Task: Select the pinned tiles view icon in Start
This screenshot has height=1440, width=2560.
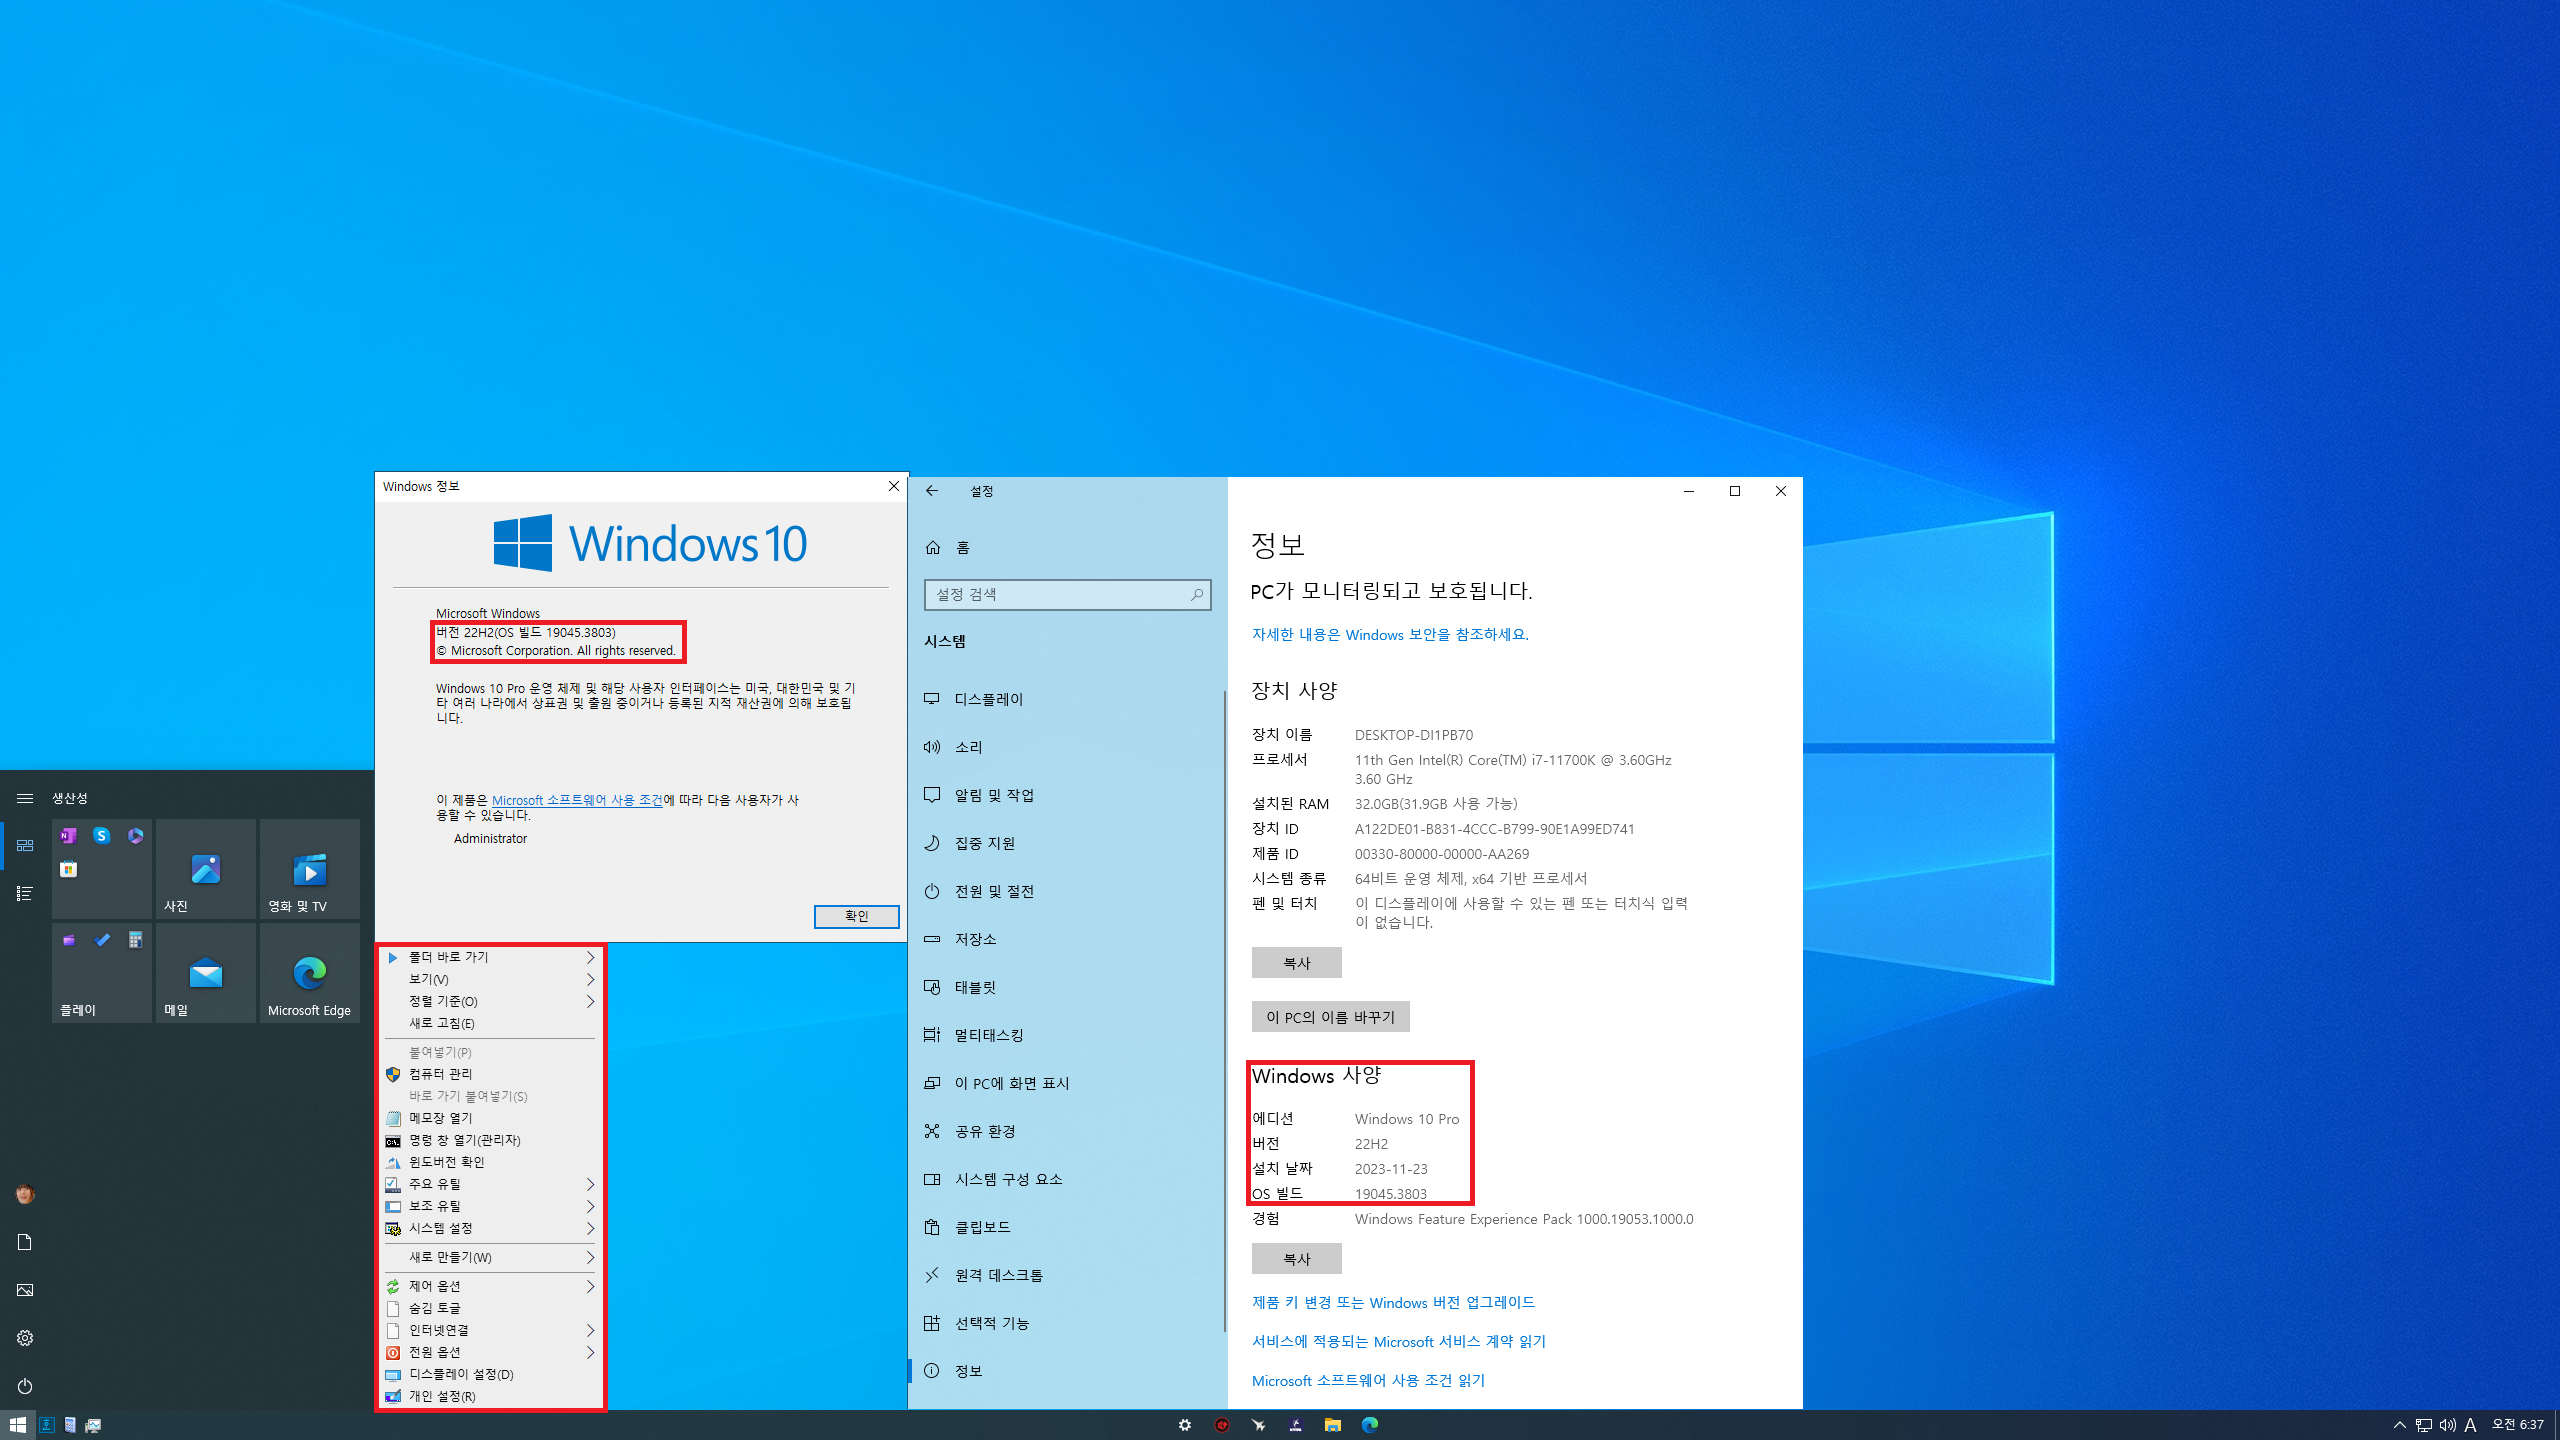Action: pyautogui.click(x=25, y=845)
